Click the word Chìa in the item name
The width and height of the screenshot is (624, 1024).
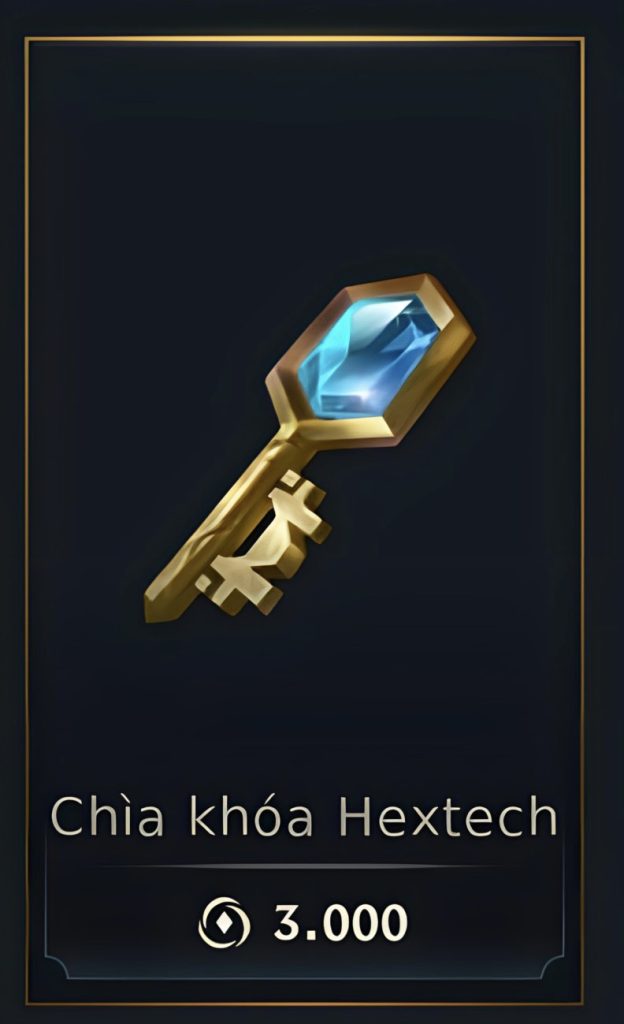point(106,815)
